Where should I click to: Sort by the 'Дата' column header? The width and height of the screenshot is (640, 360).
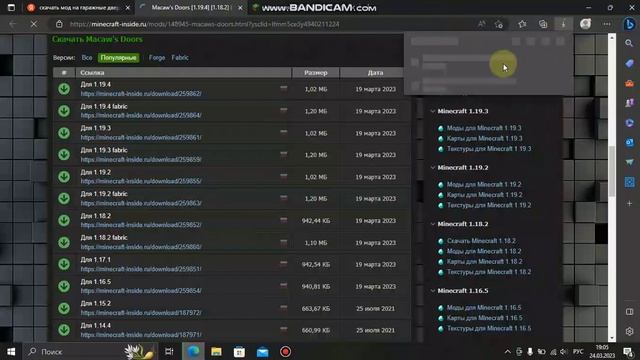(375, 73)
